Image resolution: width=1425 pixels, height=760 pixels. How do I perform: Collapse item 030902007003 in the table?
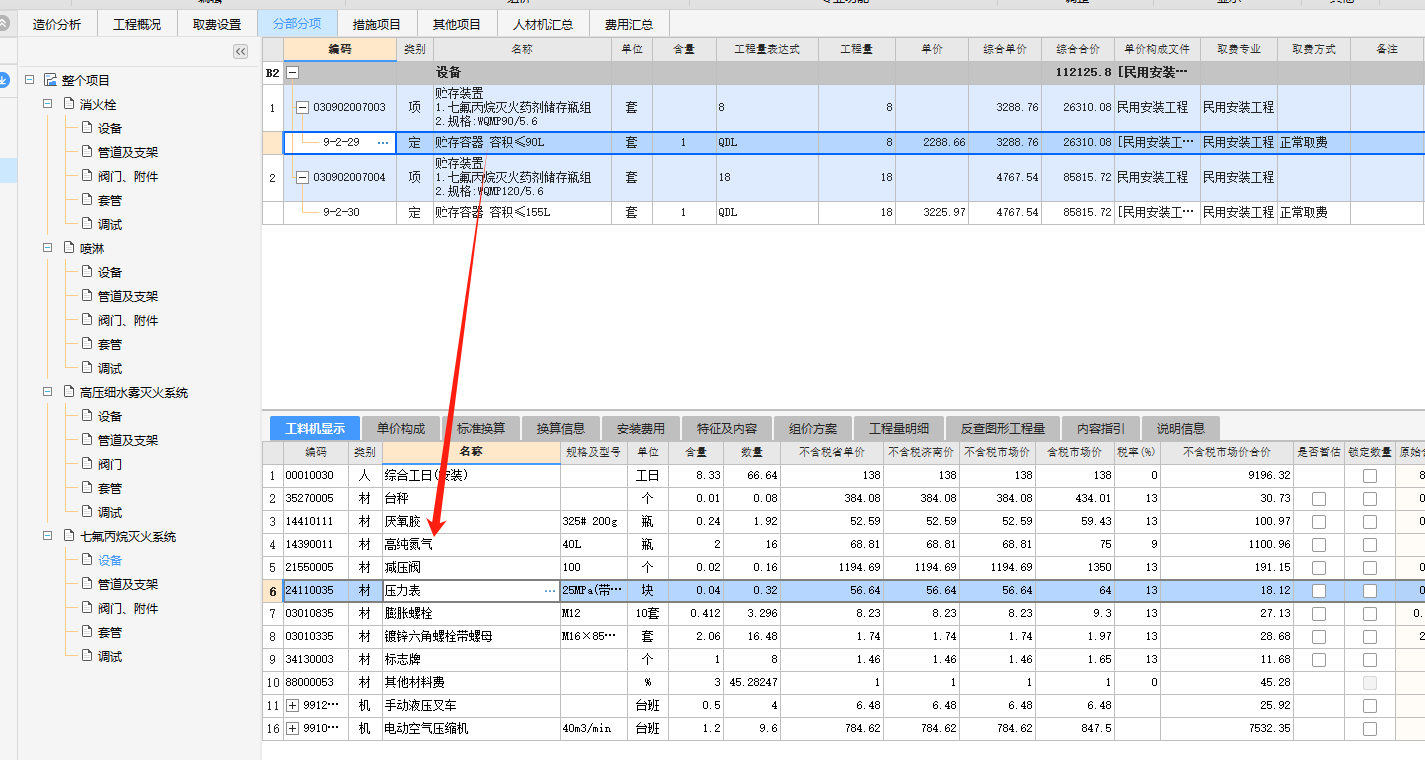[303, 108]
